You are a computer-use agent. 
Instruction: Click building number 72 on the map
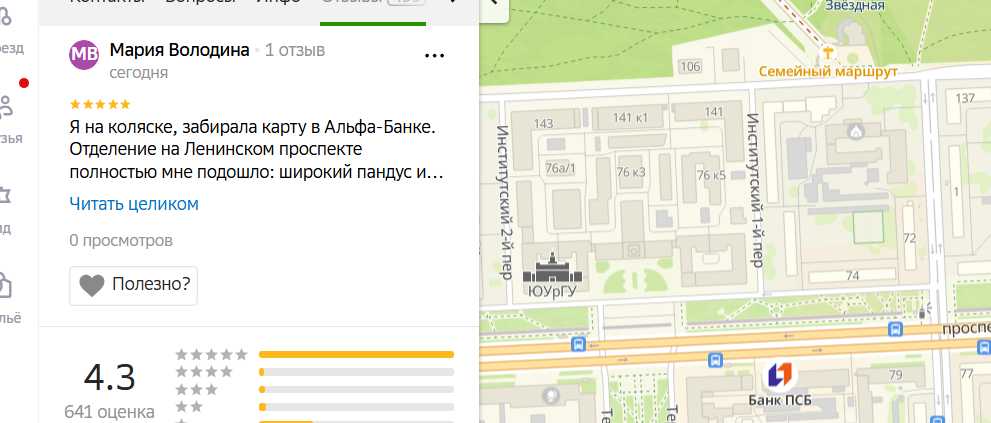tap(910, 238)
